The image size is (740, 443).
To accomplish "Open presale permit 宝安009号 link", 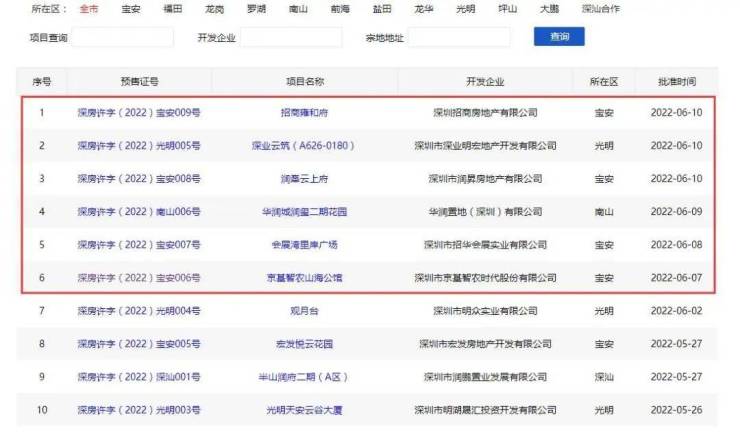I will pos(139,113).
